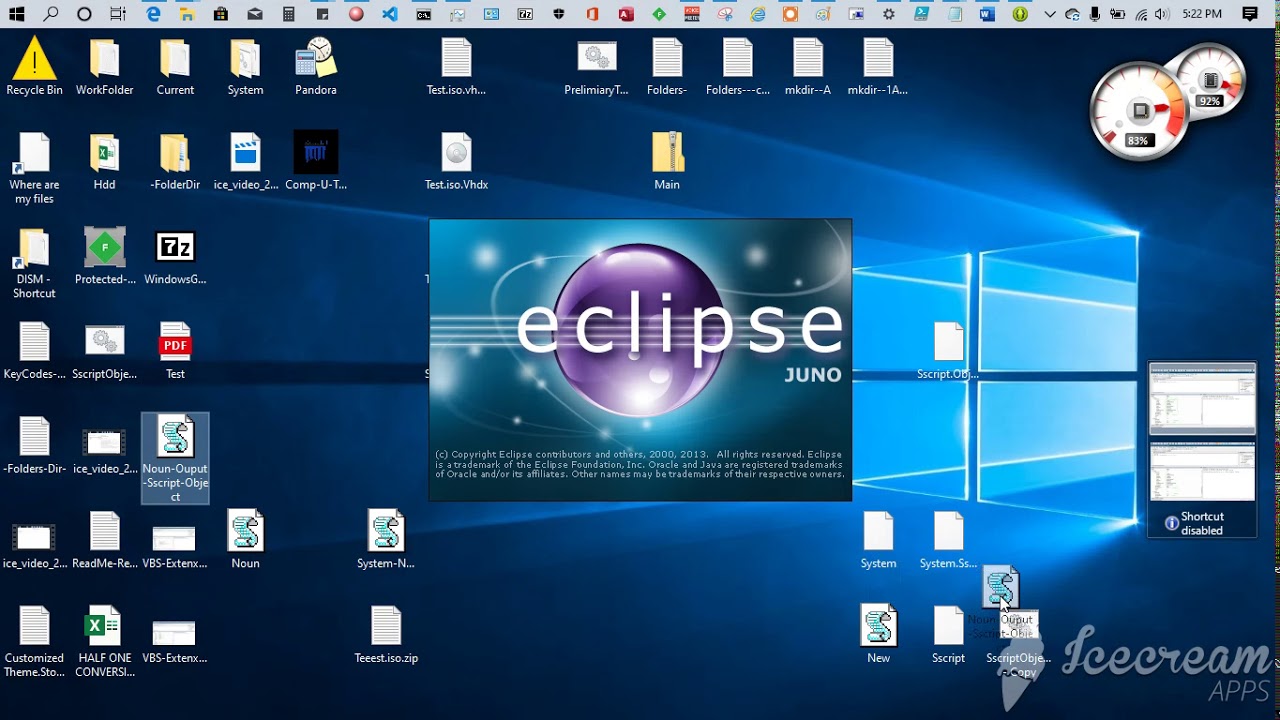Screen dimensions: 1280x720
Task: Open Microsoft Office taskbar icon
Action: pyautogui.click(x=592, y=14)
